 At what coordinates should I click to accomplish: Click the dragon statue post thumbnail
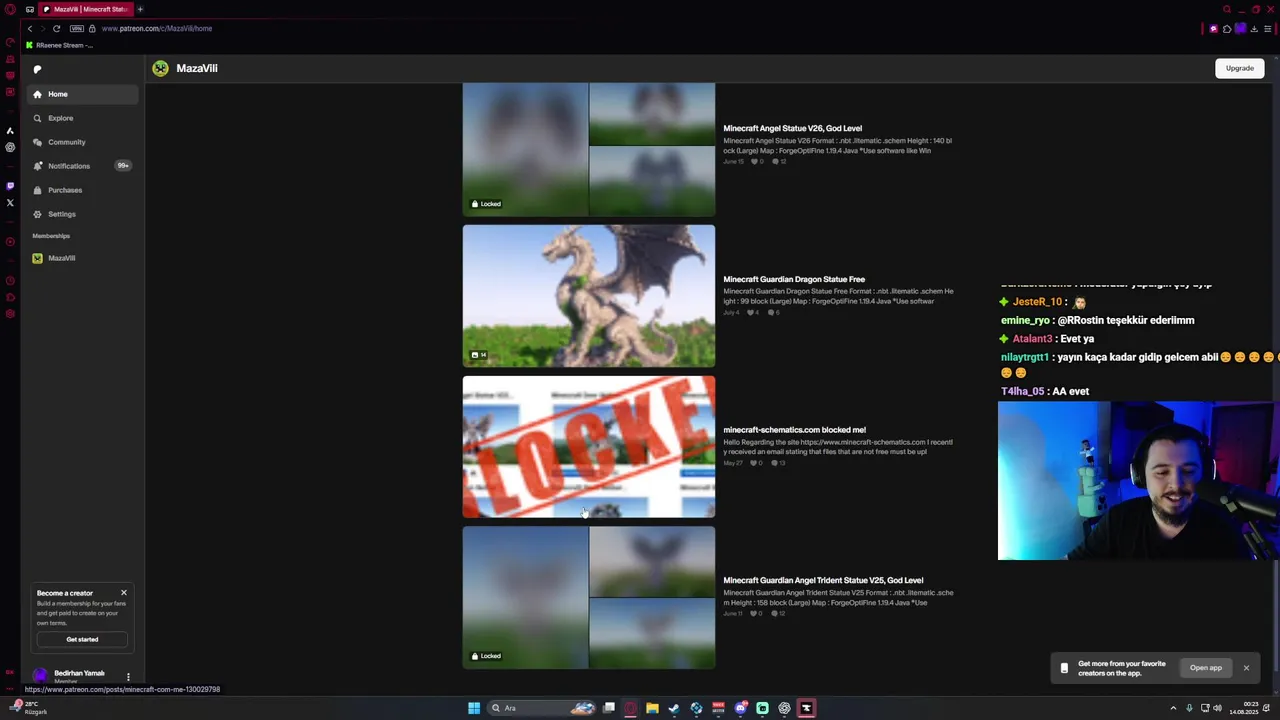[x=589, y=296]
